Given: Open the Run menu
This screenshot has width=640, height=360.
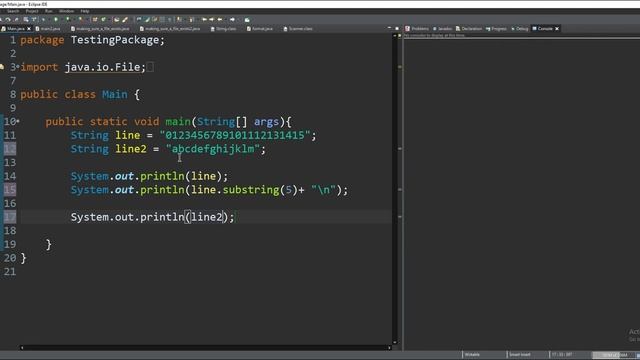Looking at the screenshot, I should [x=49, y=11].
